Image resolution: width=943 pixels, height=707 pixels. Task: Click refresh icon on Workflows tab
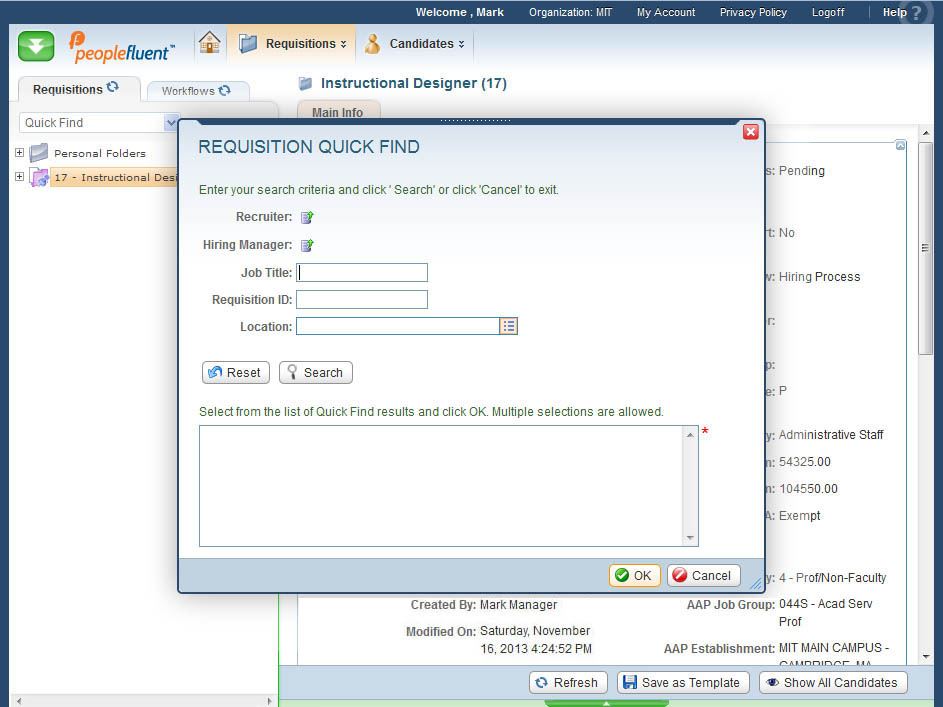pyautogui.click(x=225, y=90)
